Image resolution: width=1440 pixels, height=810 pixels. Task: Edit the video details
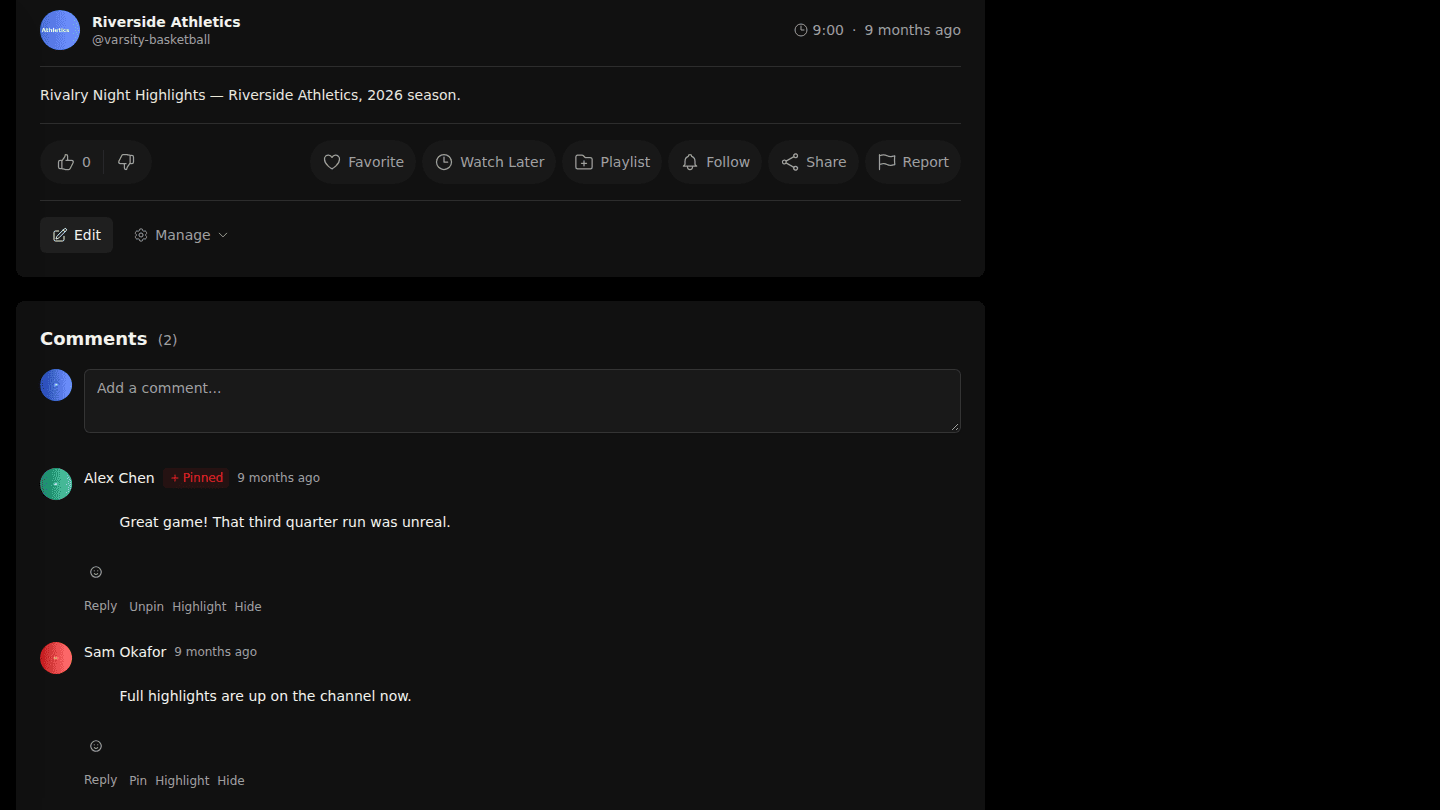(76, 235)
